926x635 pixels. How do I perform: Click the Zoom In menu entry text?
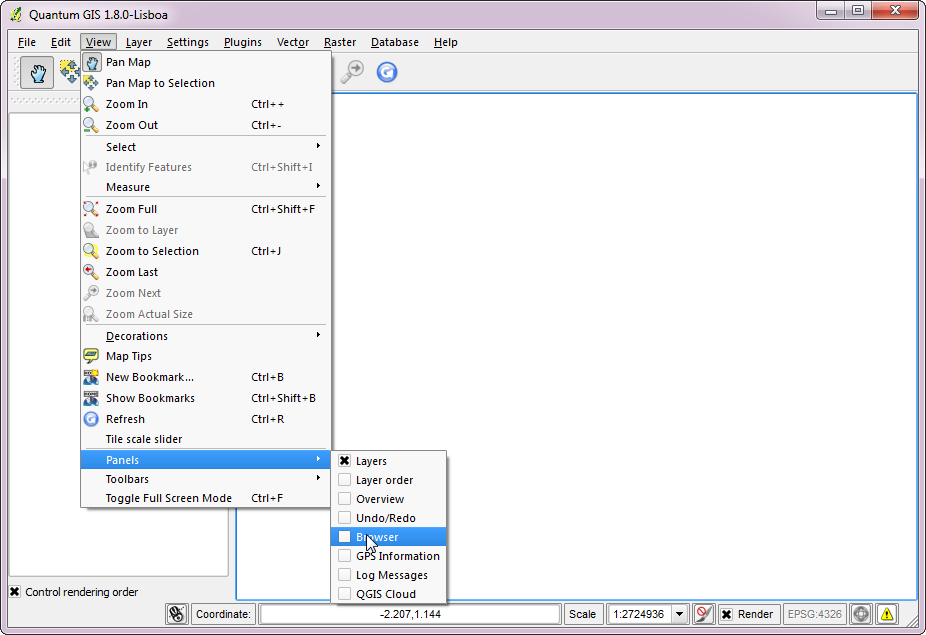127,104
